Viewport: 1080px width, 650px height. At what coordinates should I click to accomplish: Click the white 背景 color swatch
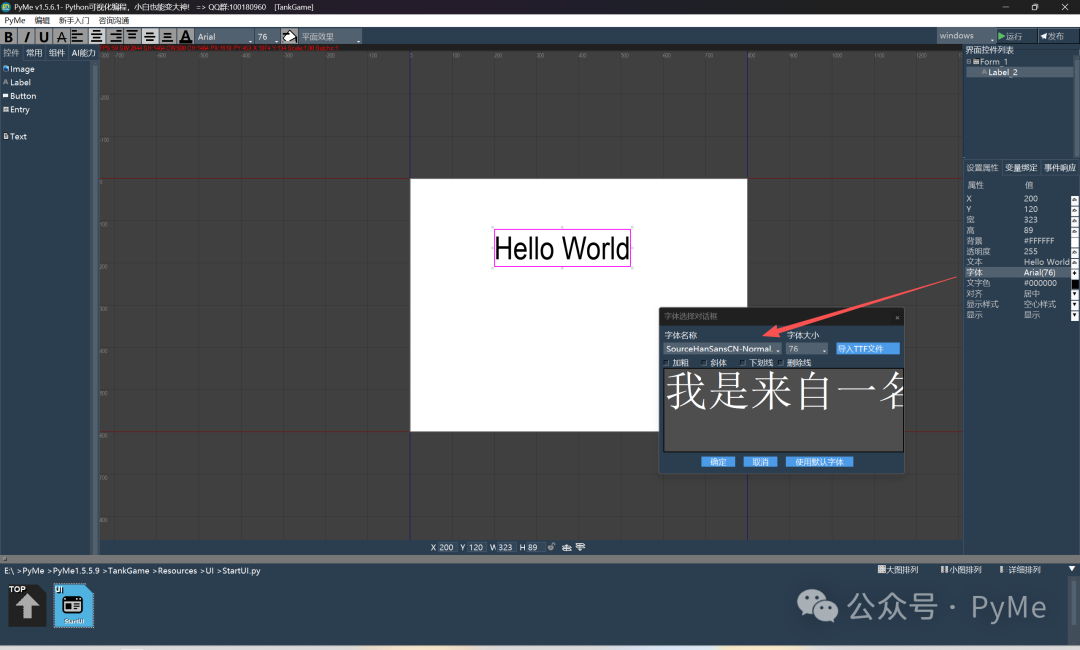pos(1074,242)
